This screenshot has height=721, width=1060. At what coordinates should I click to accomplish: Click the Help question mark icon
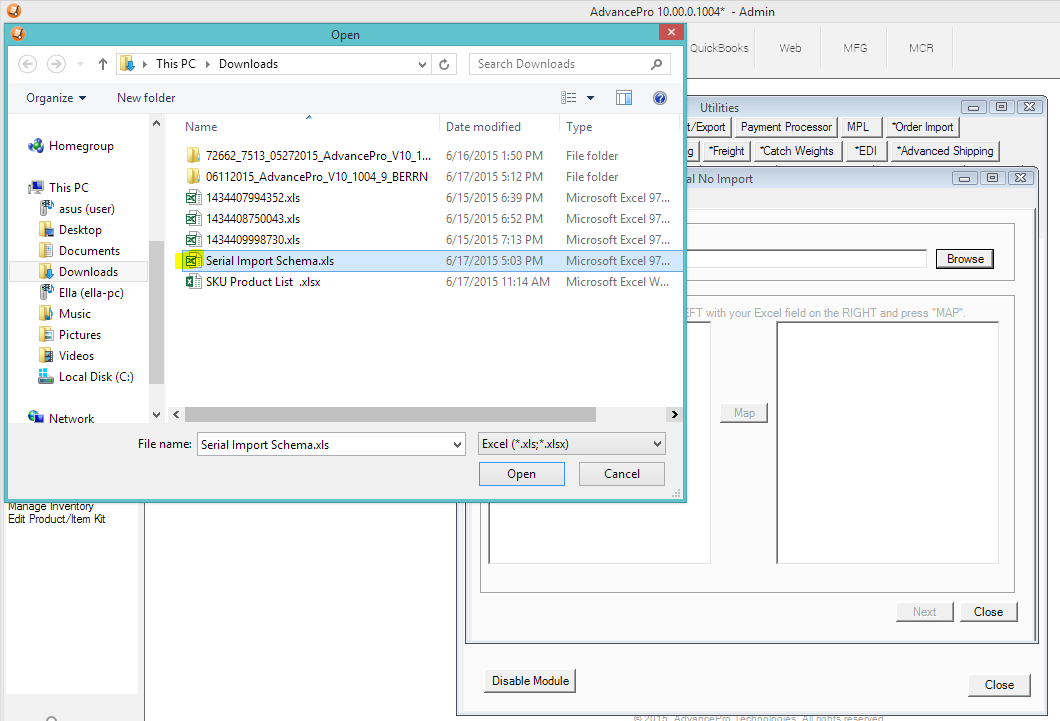659,98
